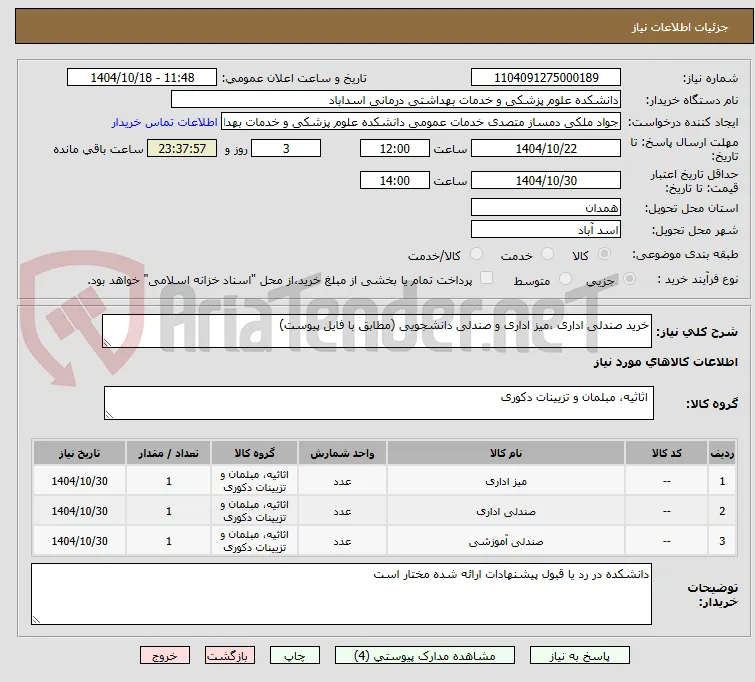The image size is (755, 682).
Task: Click the response deadline date 1404/10/22 field
Action: tap(546, 148)
